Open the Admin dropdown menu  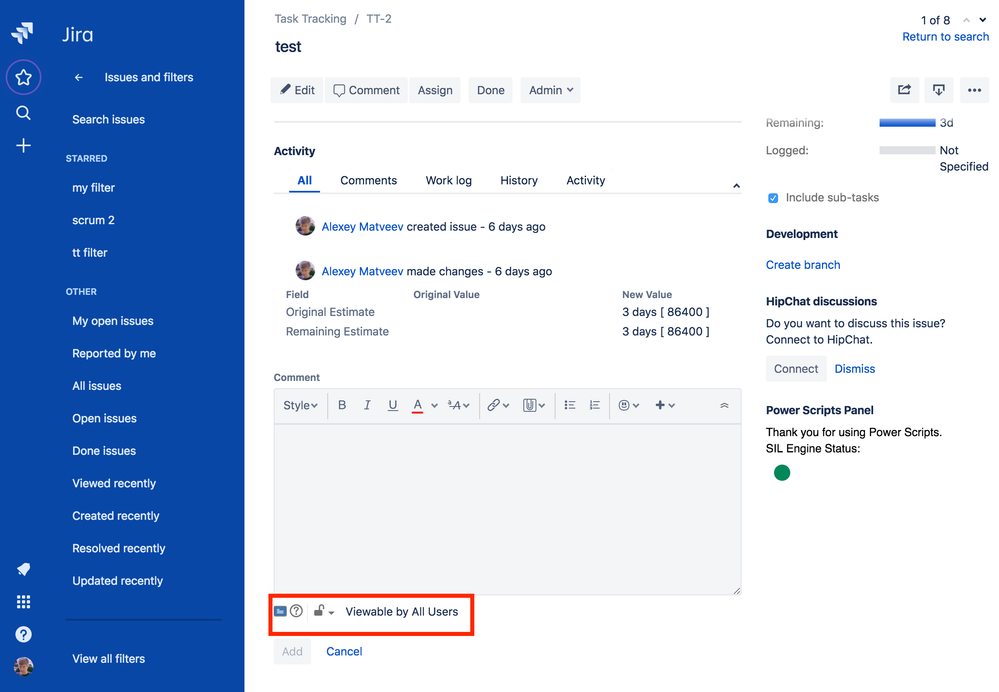tap(550, 90)
